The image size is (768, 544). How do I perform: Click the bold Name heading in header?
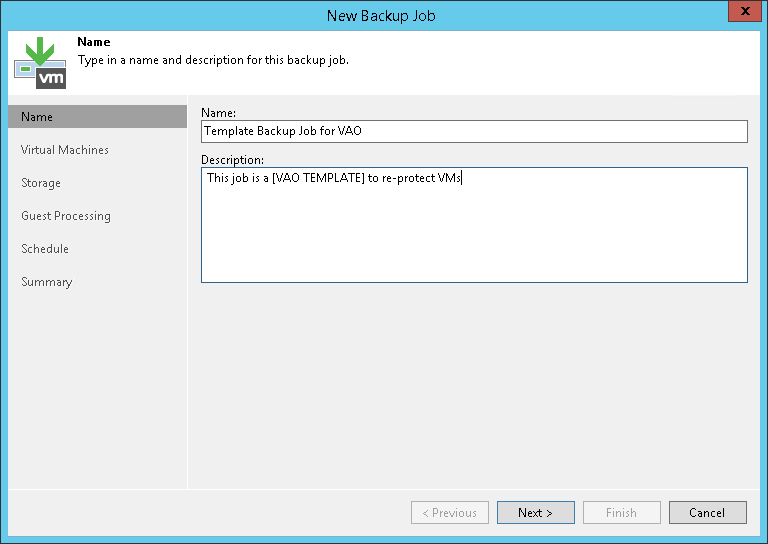tap(94, 43)
